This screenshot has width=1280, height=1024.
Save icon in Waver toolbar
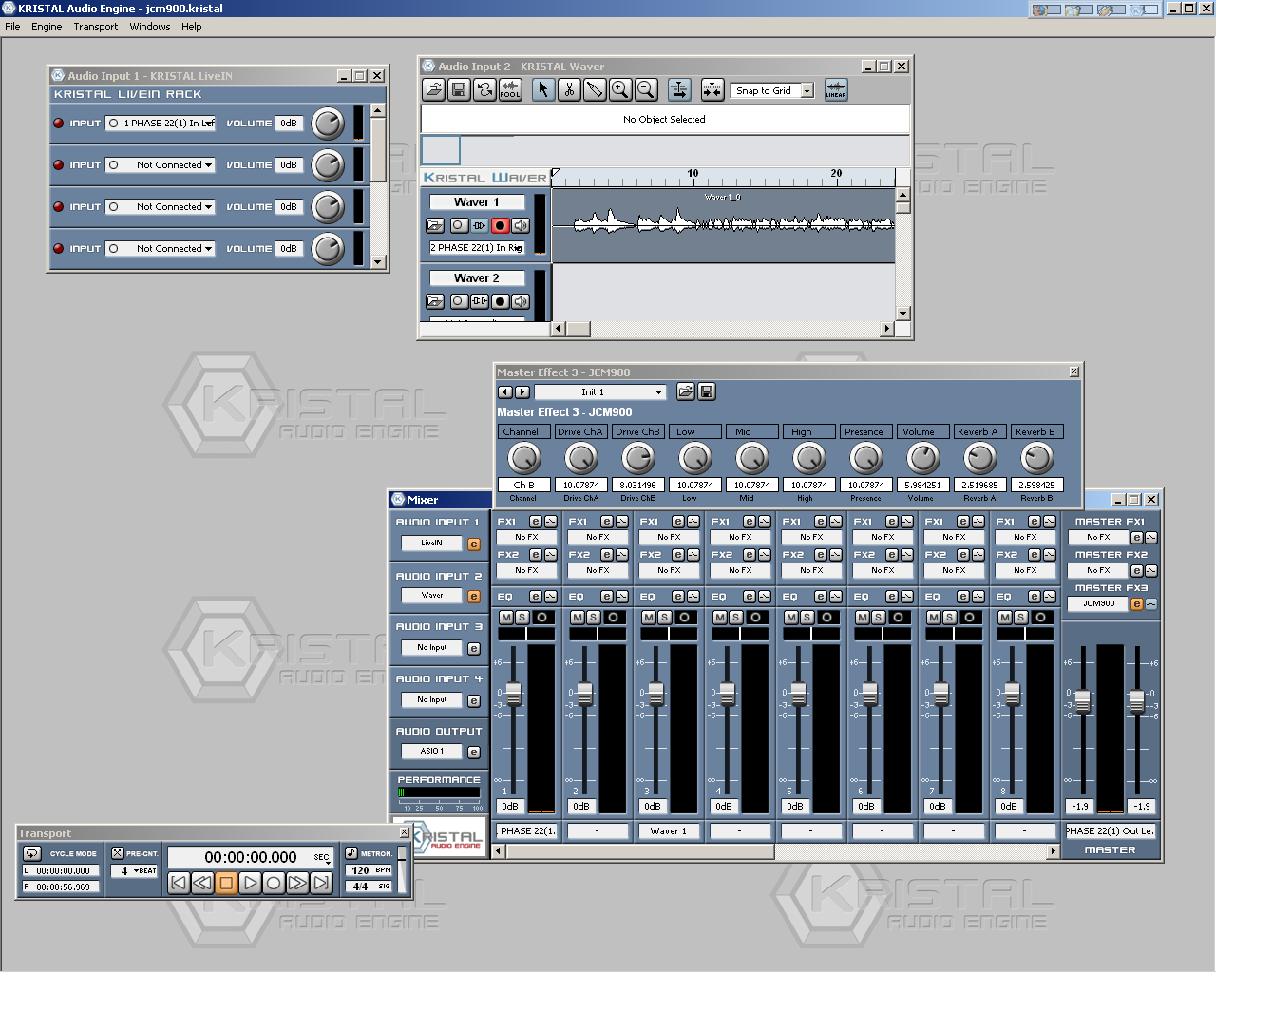(x=459, y=90)
